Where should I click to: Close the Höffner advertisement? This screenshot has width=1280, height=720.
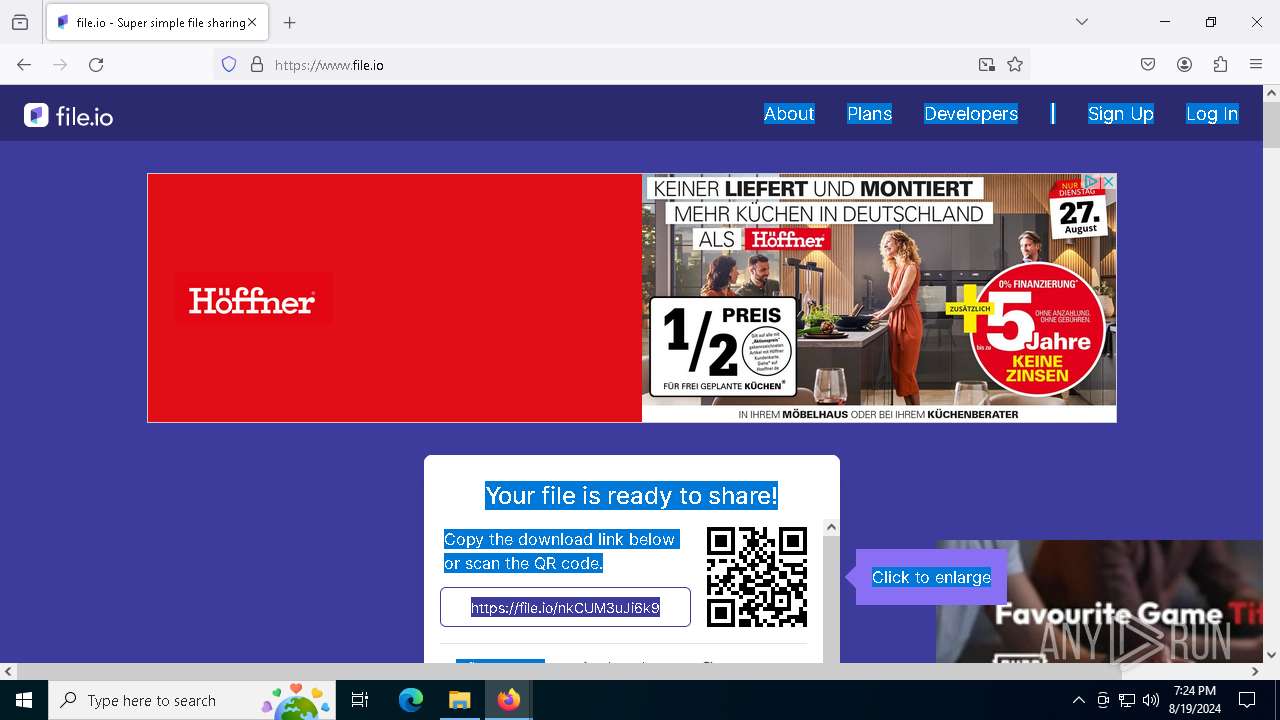[1108, 182]
